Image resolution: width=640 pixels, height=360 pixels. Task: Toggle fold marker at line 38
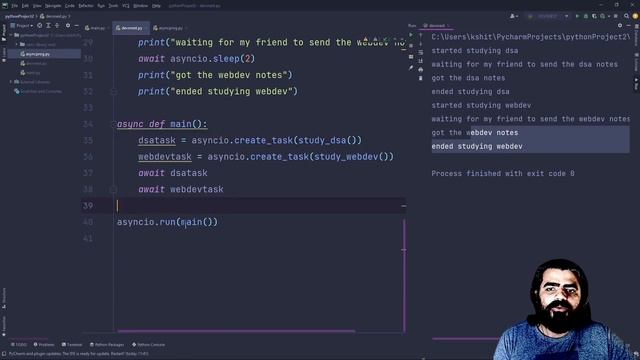[114, 189]
